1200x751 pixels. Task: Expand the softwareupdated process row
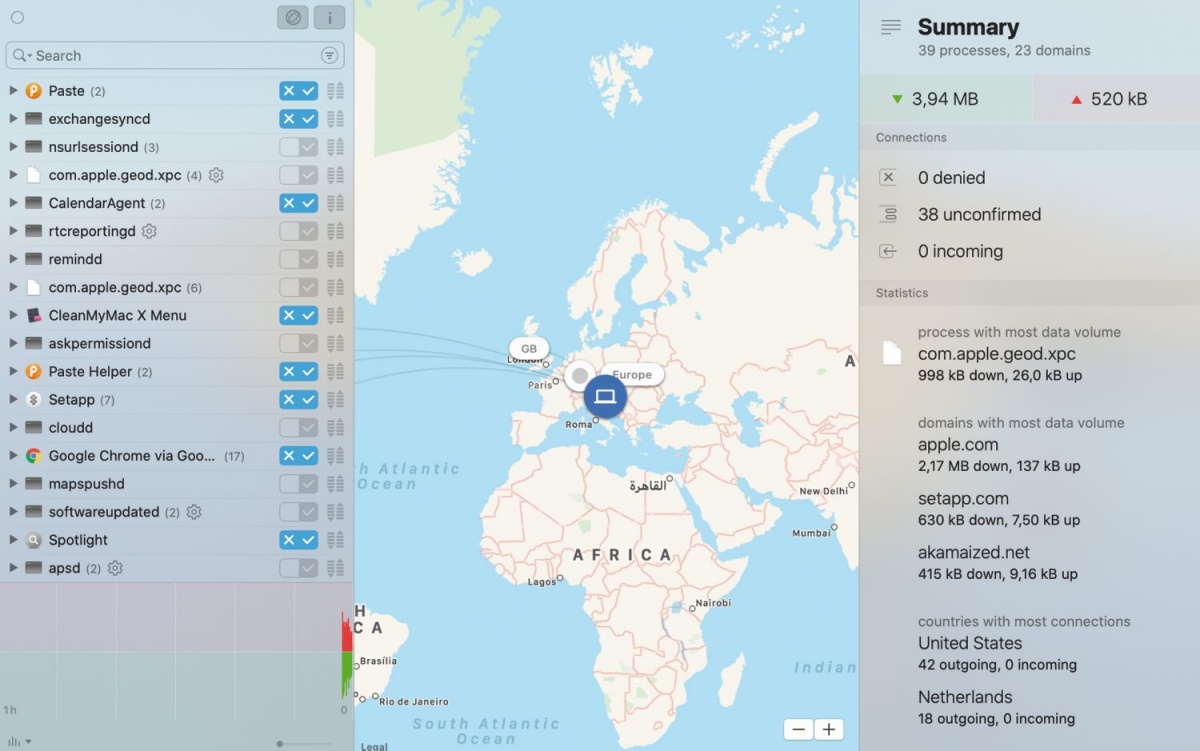click(x=13, y=512)
